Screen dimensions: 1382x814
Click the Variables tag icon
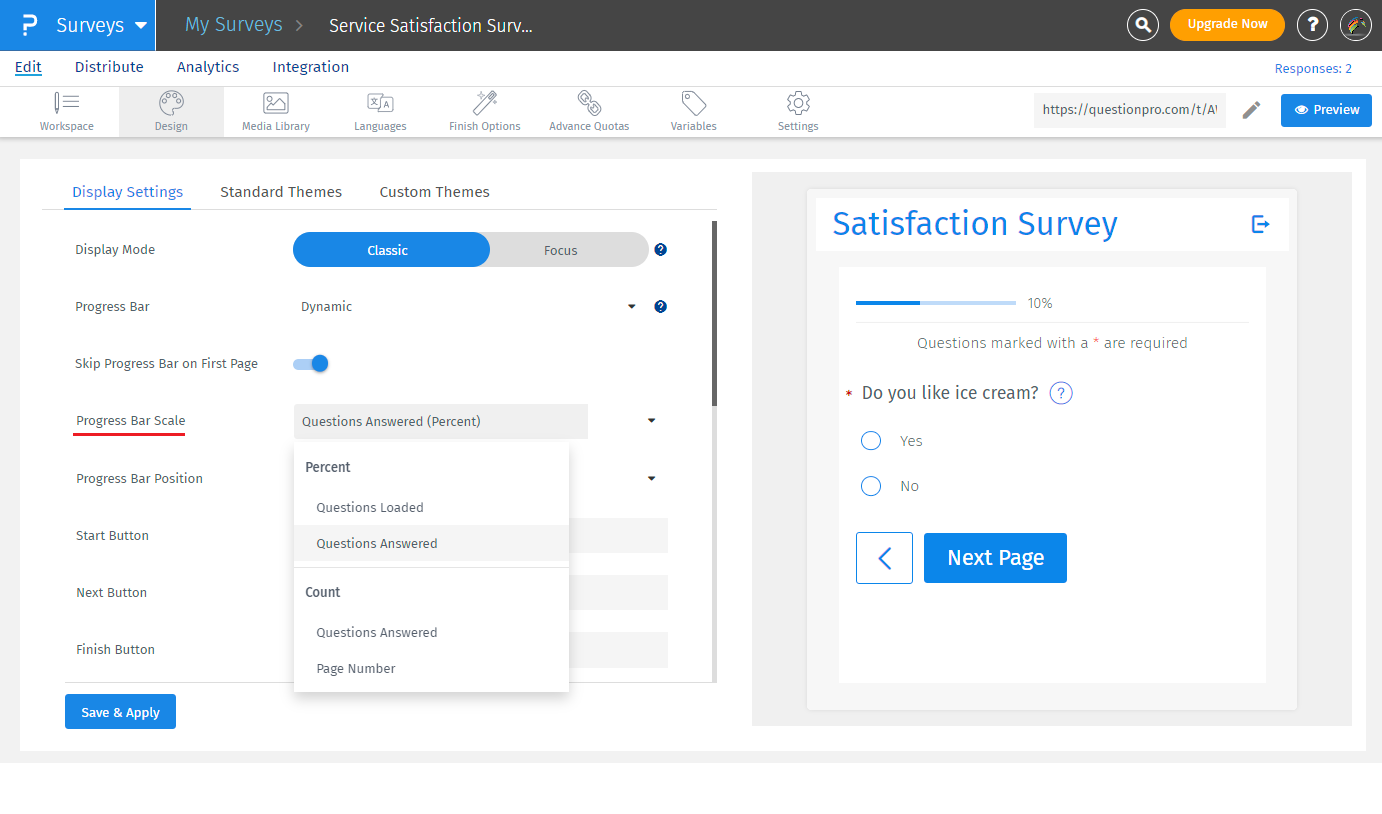(x=693, y=103)
